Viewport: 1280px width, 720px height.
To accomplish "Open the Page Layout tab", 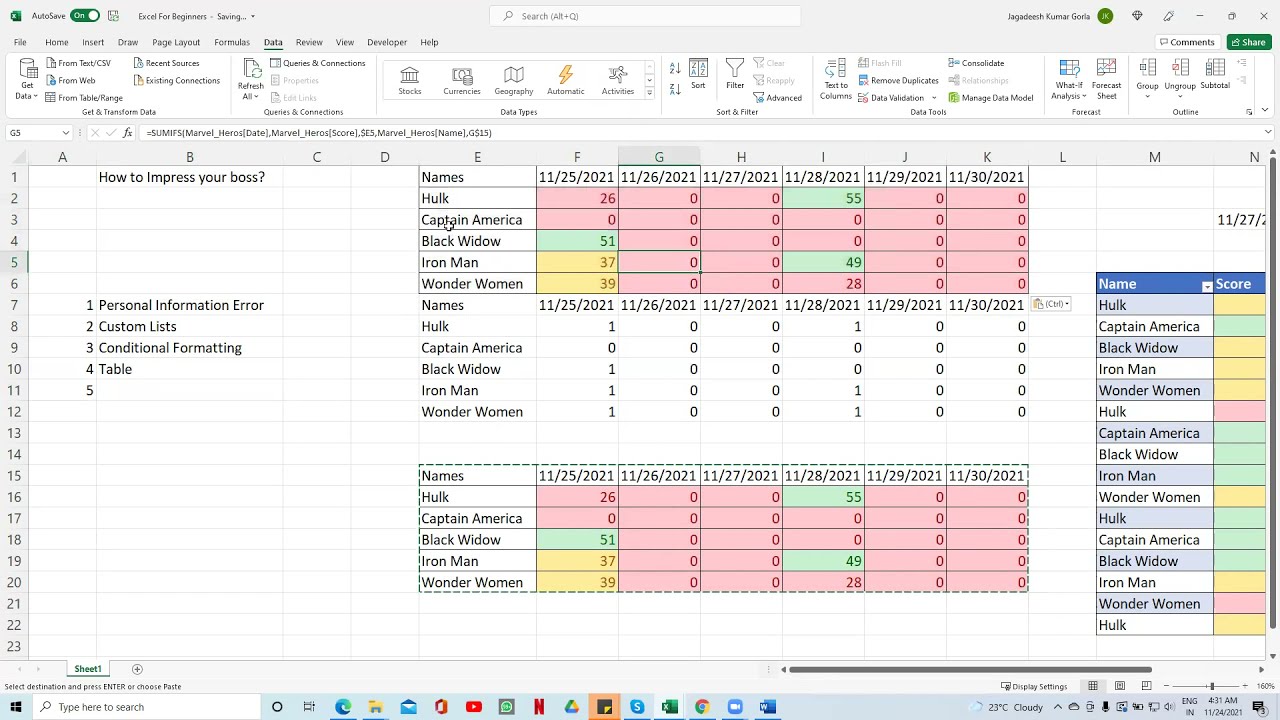I will tap(176, 42).
